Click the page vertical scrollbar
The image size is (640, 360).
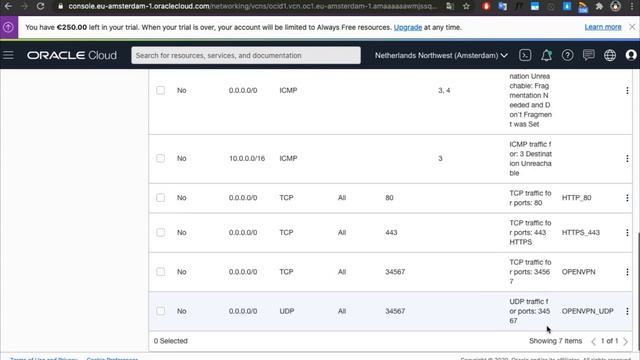point(638,290)
